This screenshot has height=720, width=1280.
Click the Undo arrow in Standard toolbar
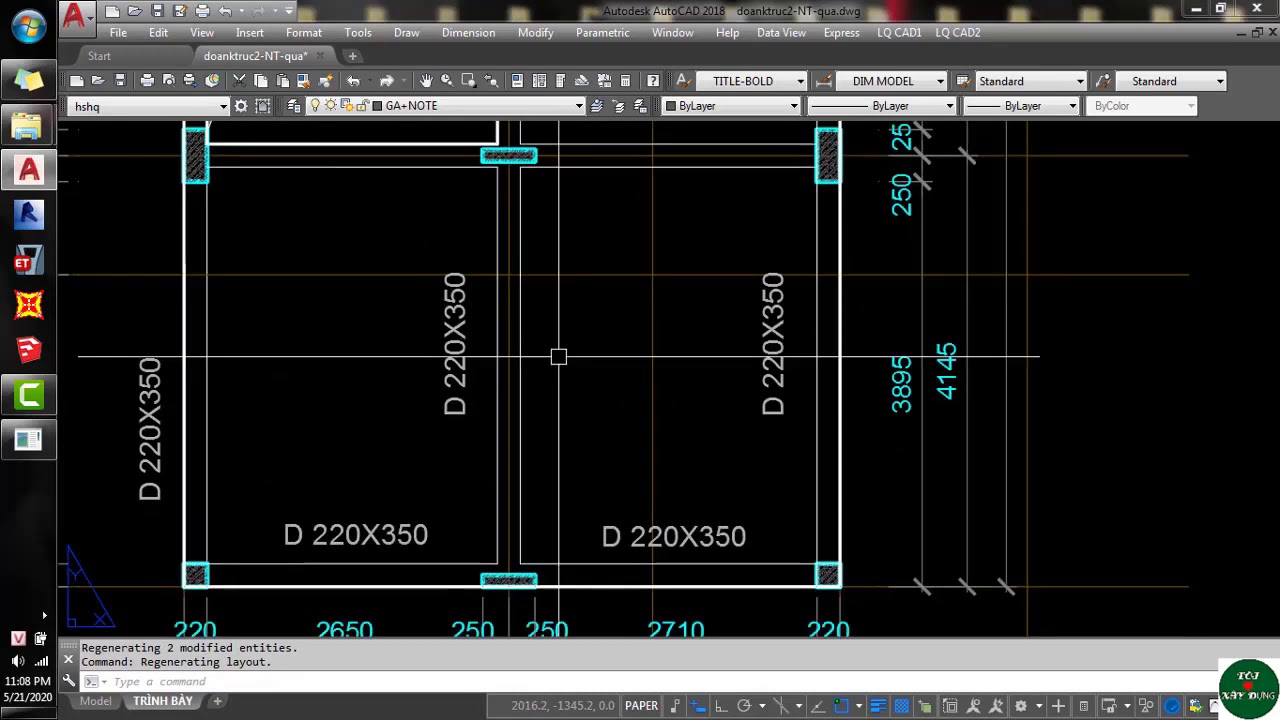353,81
